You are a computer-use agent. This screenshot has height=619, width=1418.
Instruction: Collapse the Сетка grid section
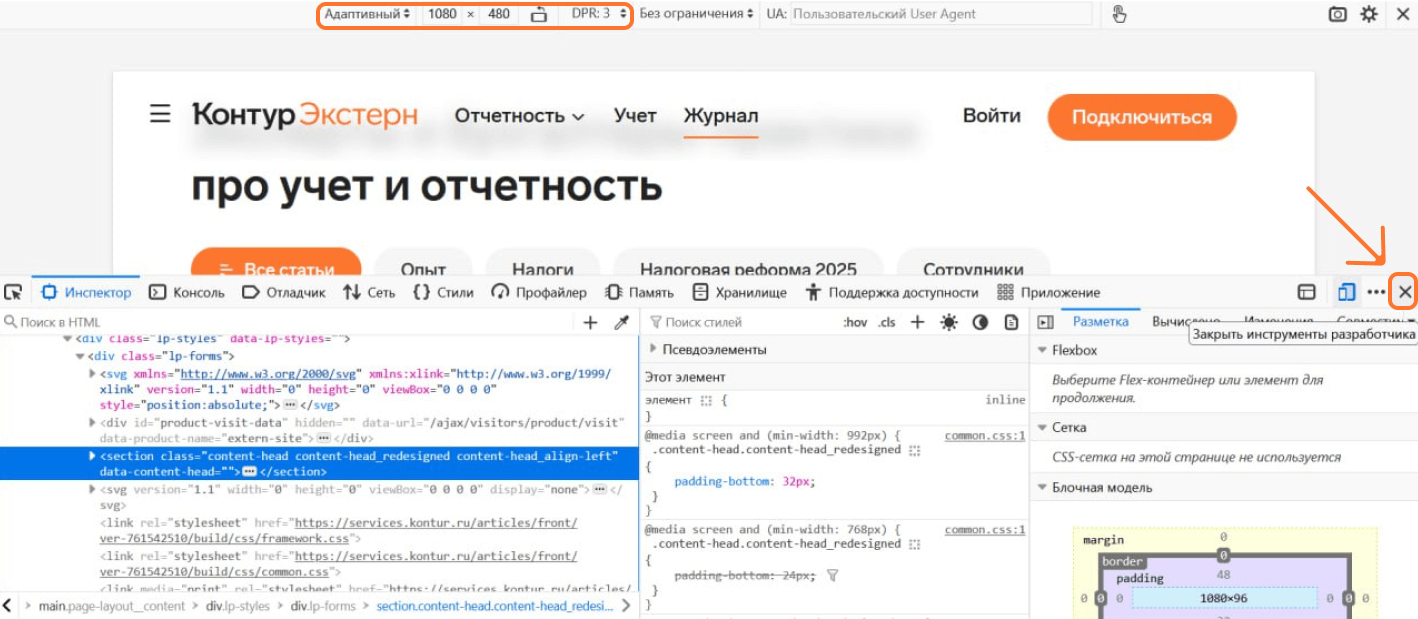pyautogui.click(x=1042, y=427)
